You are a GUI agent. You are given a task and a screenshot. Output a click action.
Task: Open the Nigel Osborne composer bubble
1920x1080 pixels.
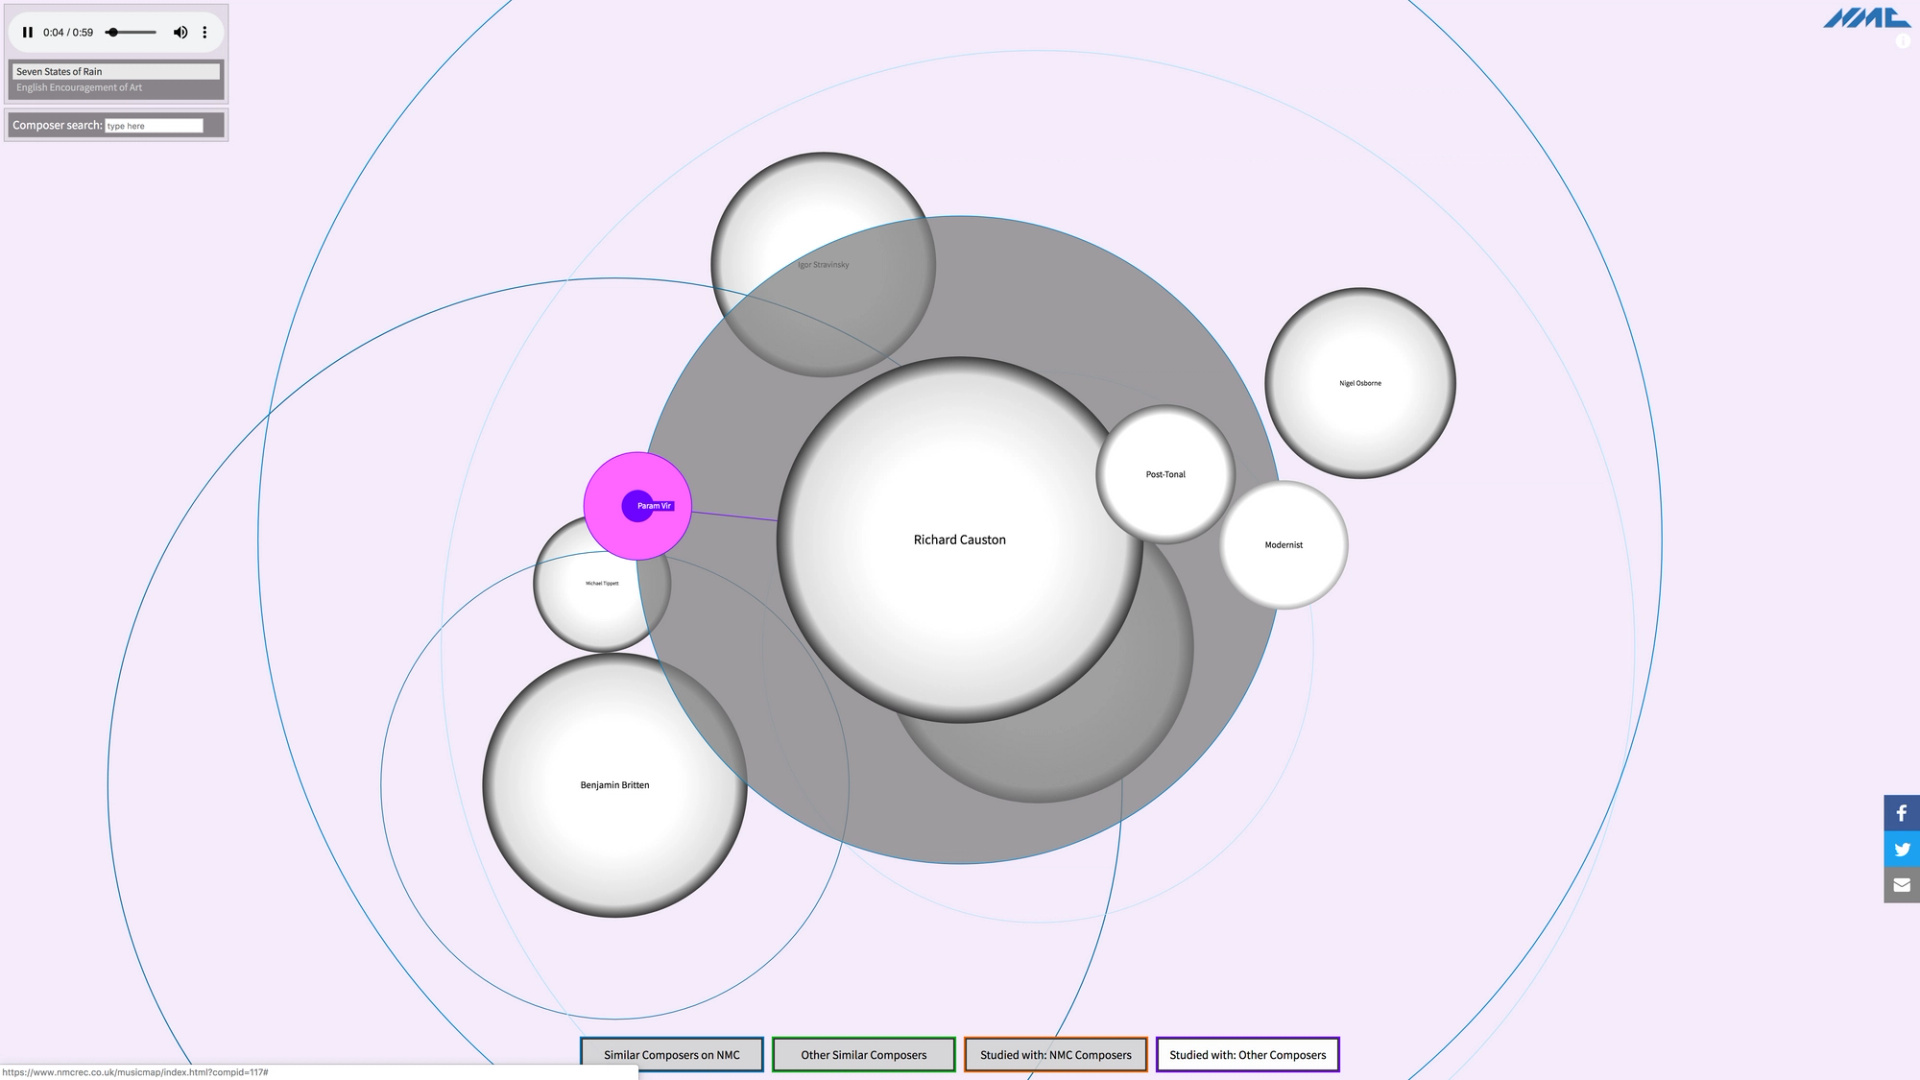[x=1360, y=383]
